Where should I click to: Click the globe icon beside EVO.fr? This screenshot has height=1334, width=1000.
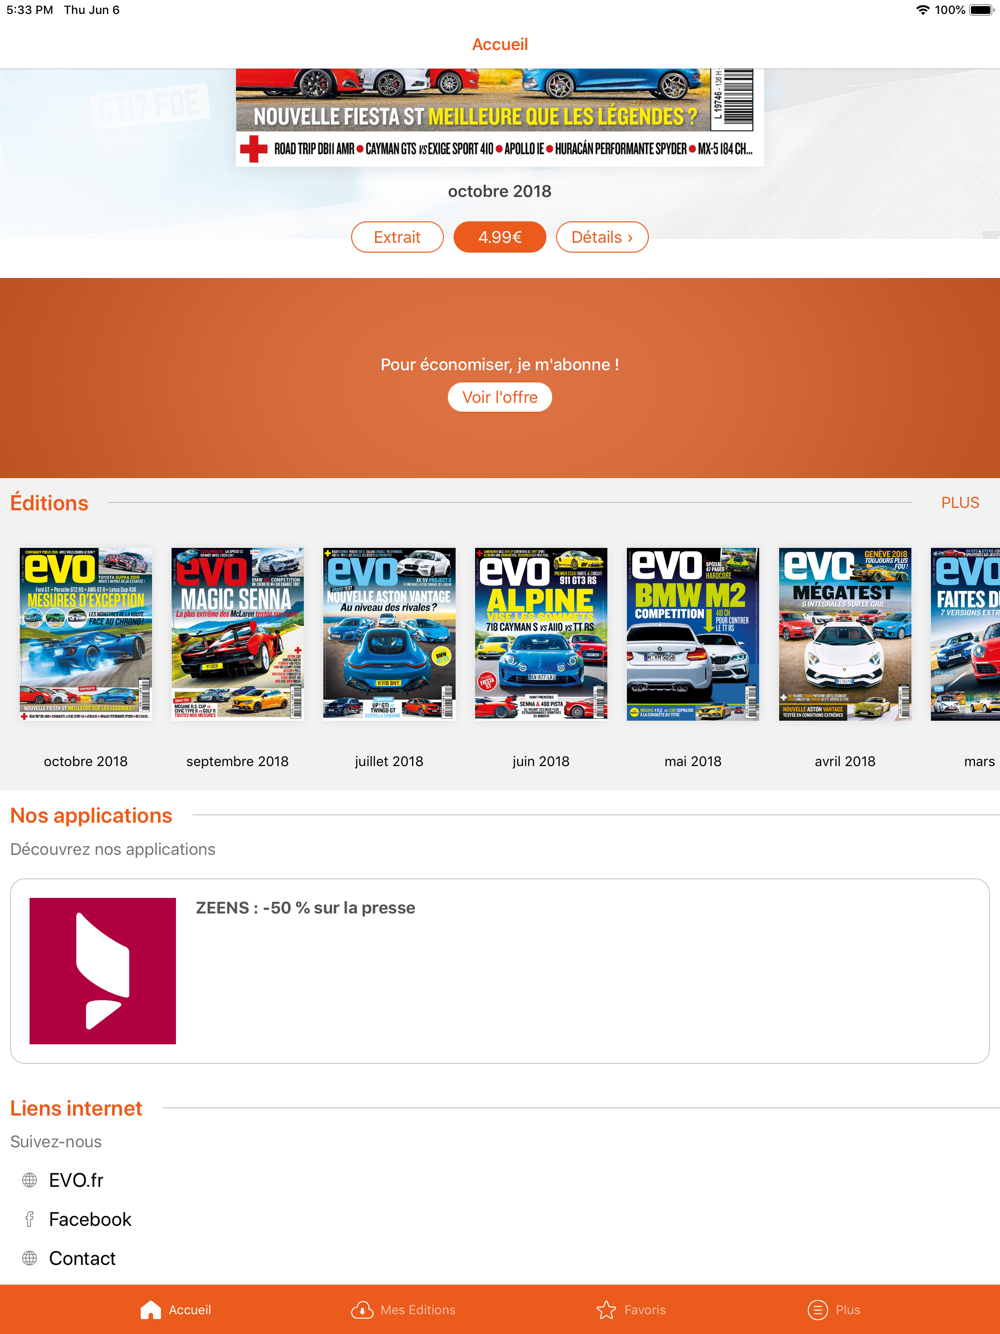tap(30, 1181)
